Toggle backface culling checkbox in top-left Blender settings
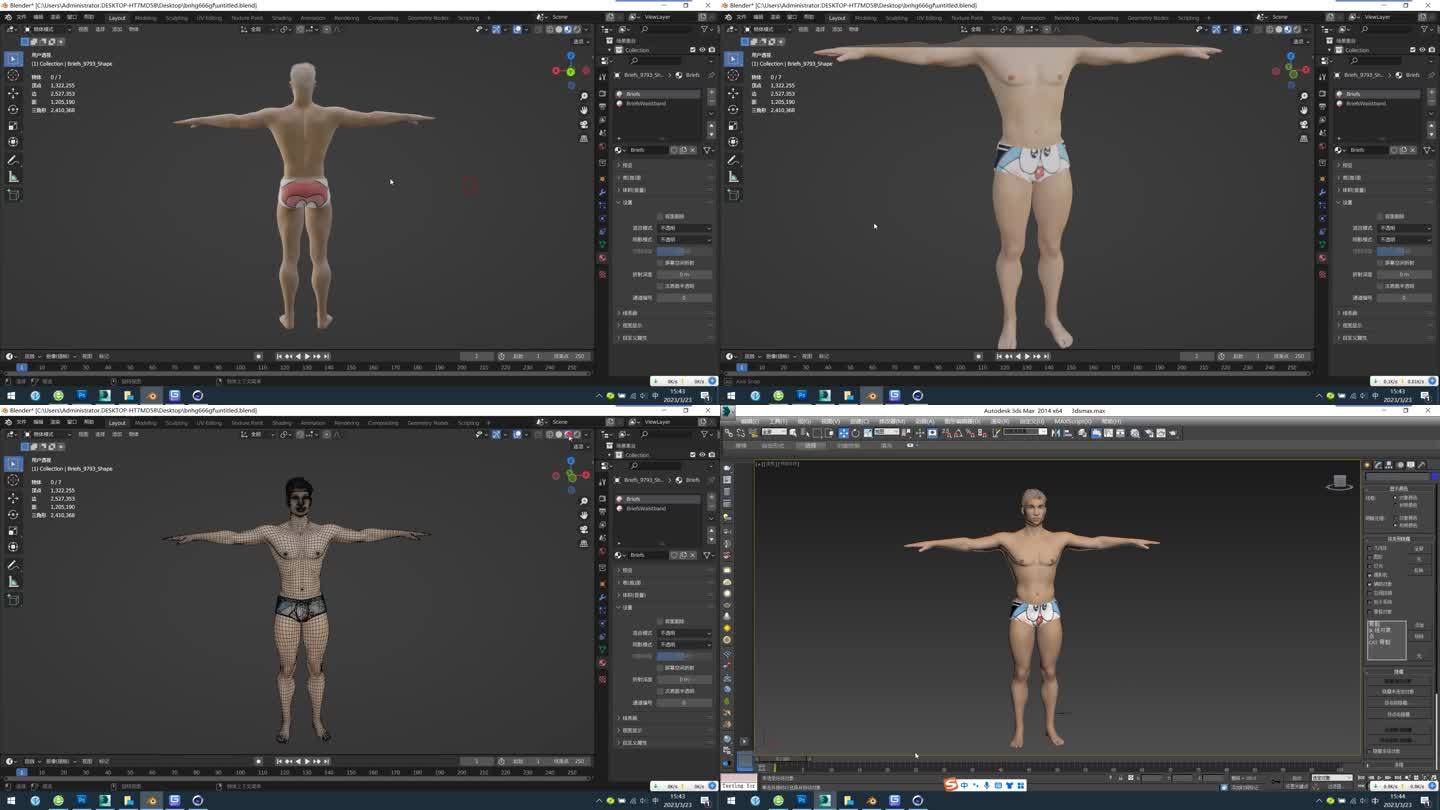Screen dimensions: 1440x810 [660, 216]
